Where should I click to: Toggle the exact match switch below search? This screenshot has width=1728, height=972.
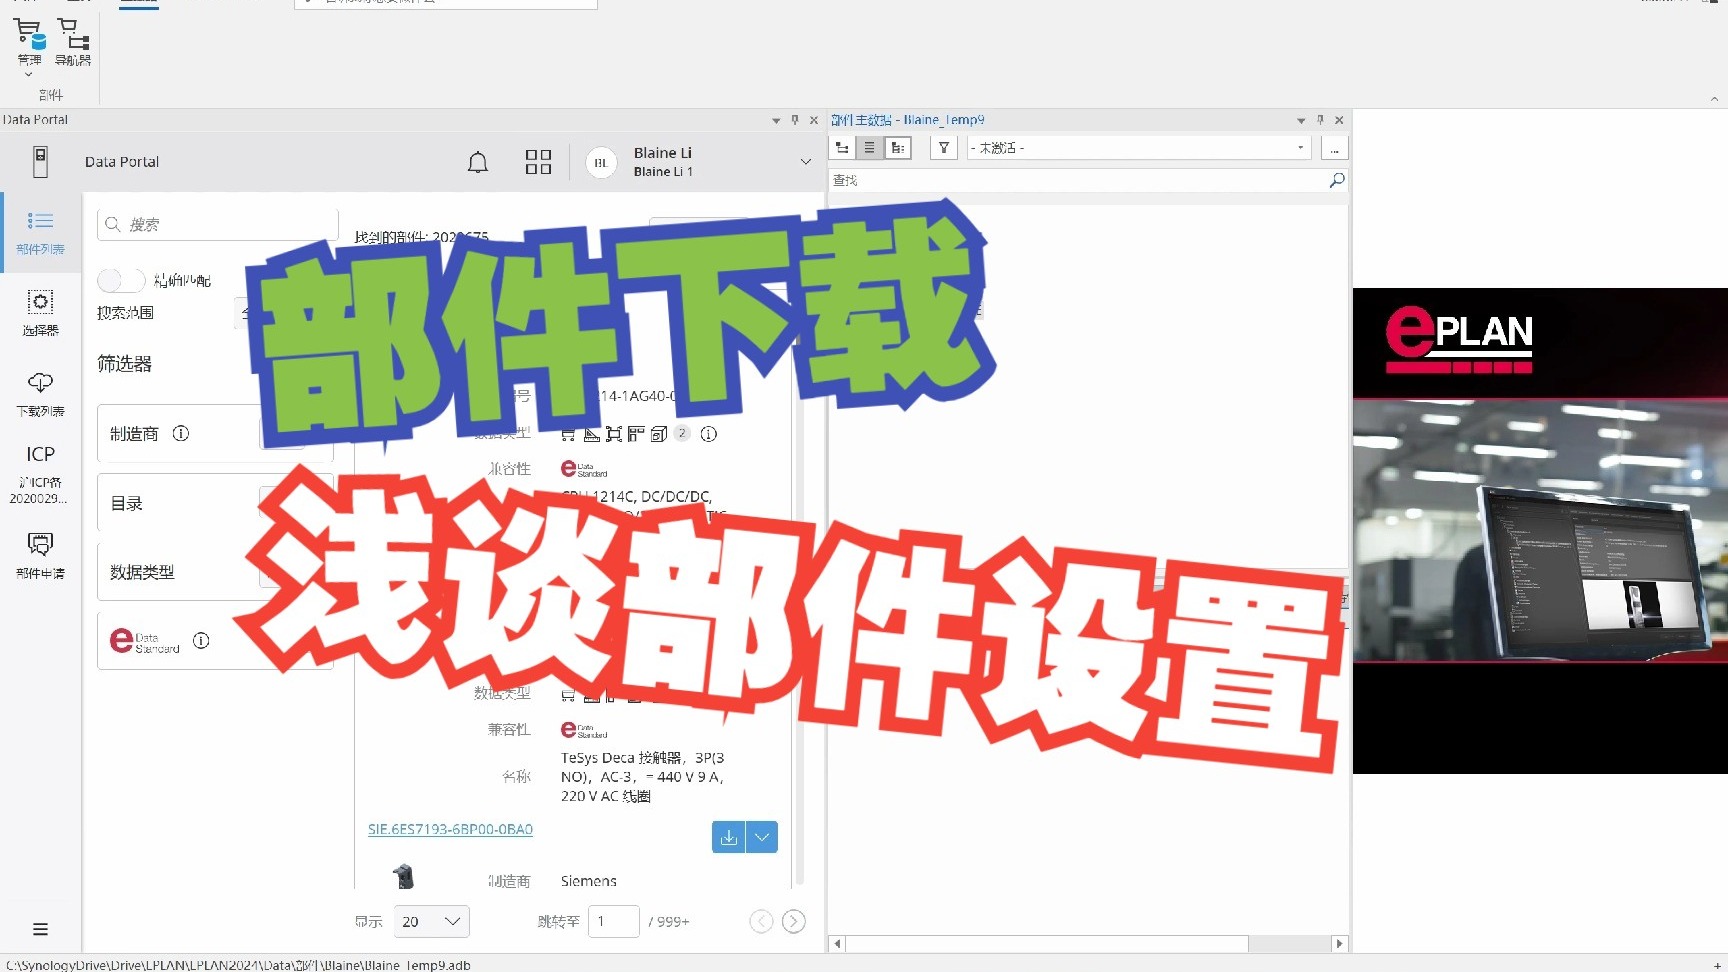121,280
